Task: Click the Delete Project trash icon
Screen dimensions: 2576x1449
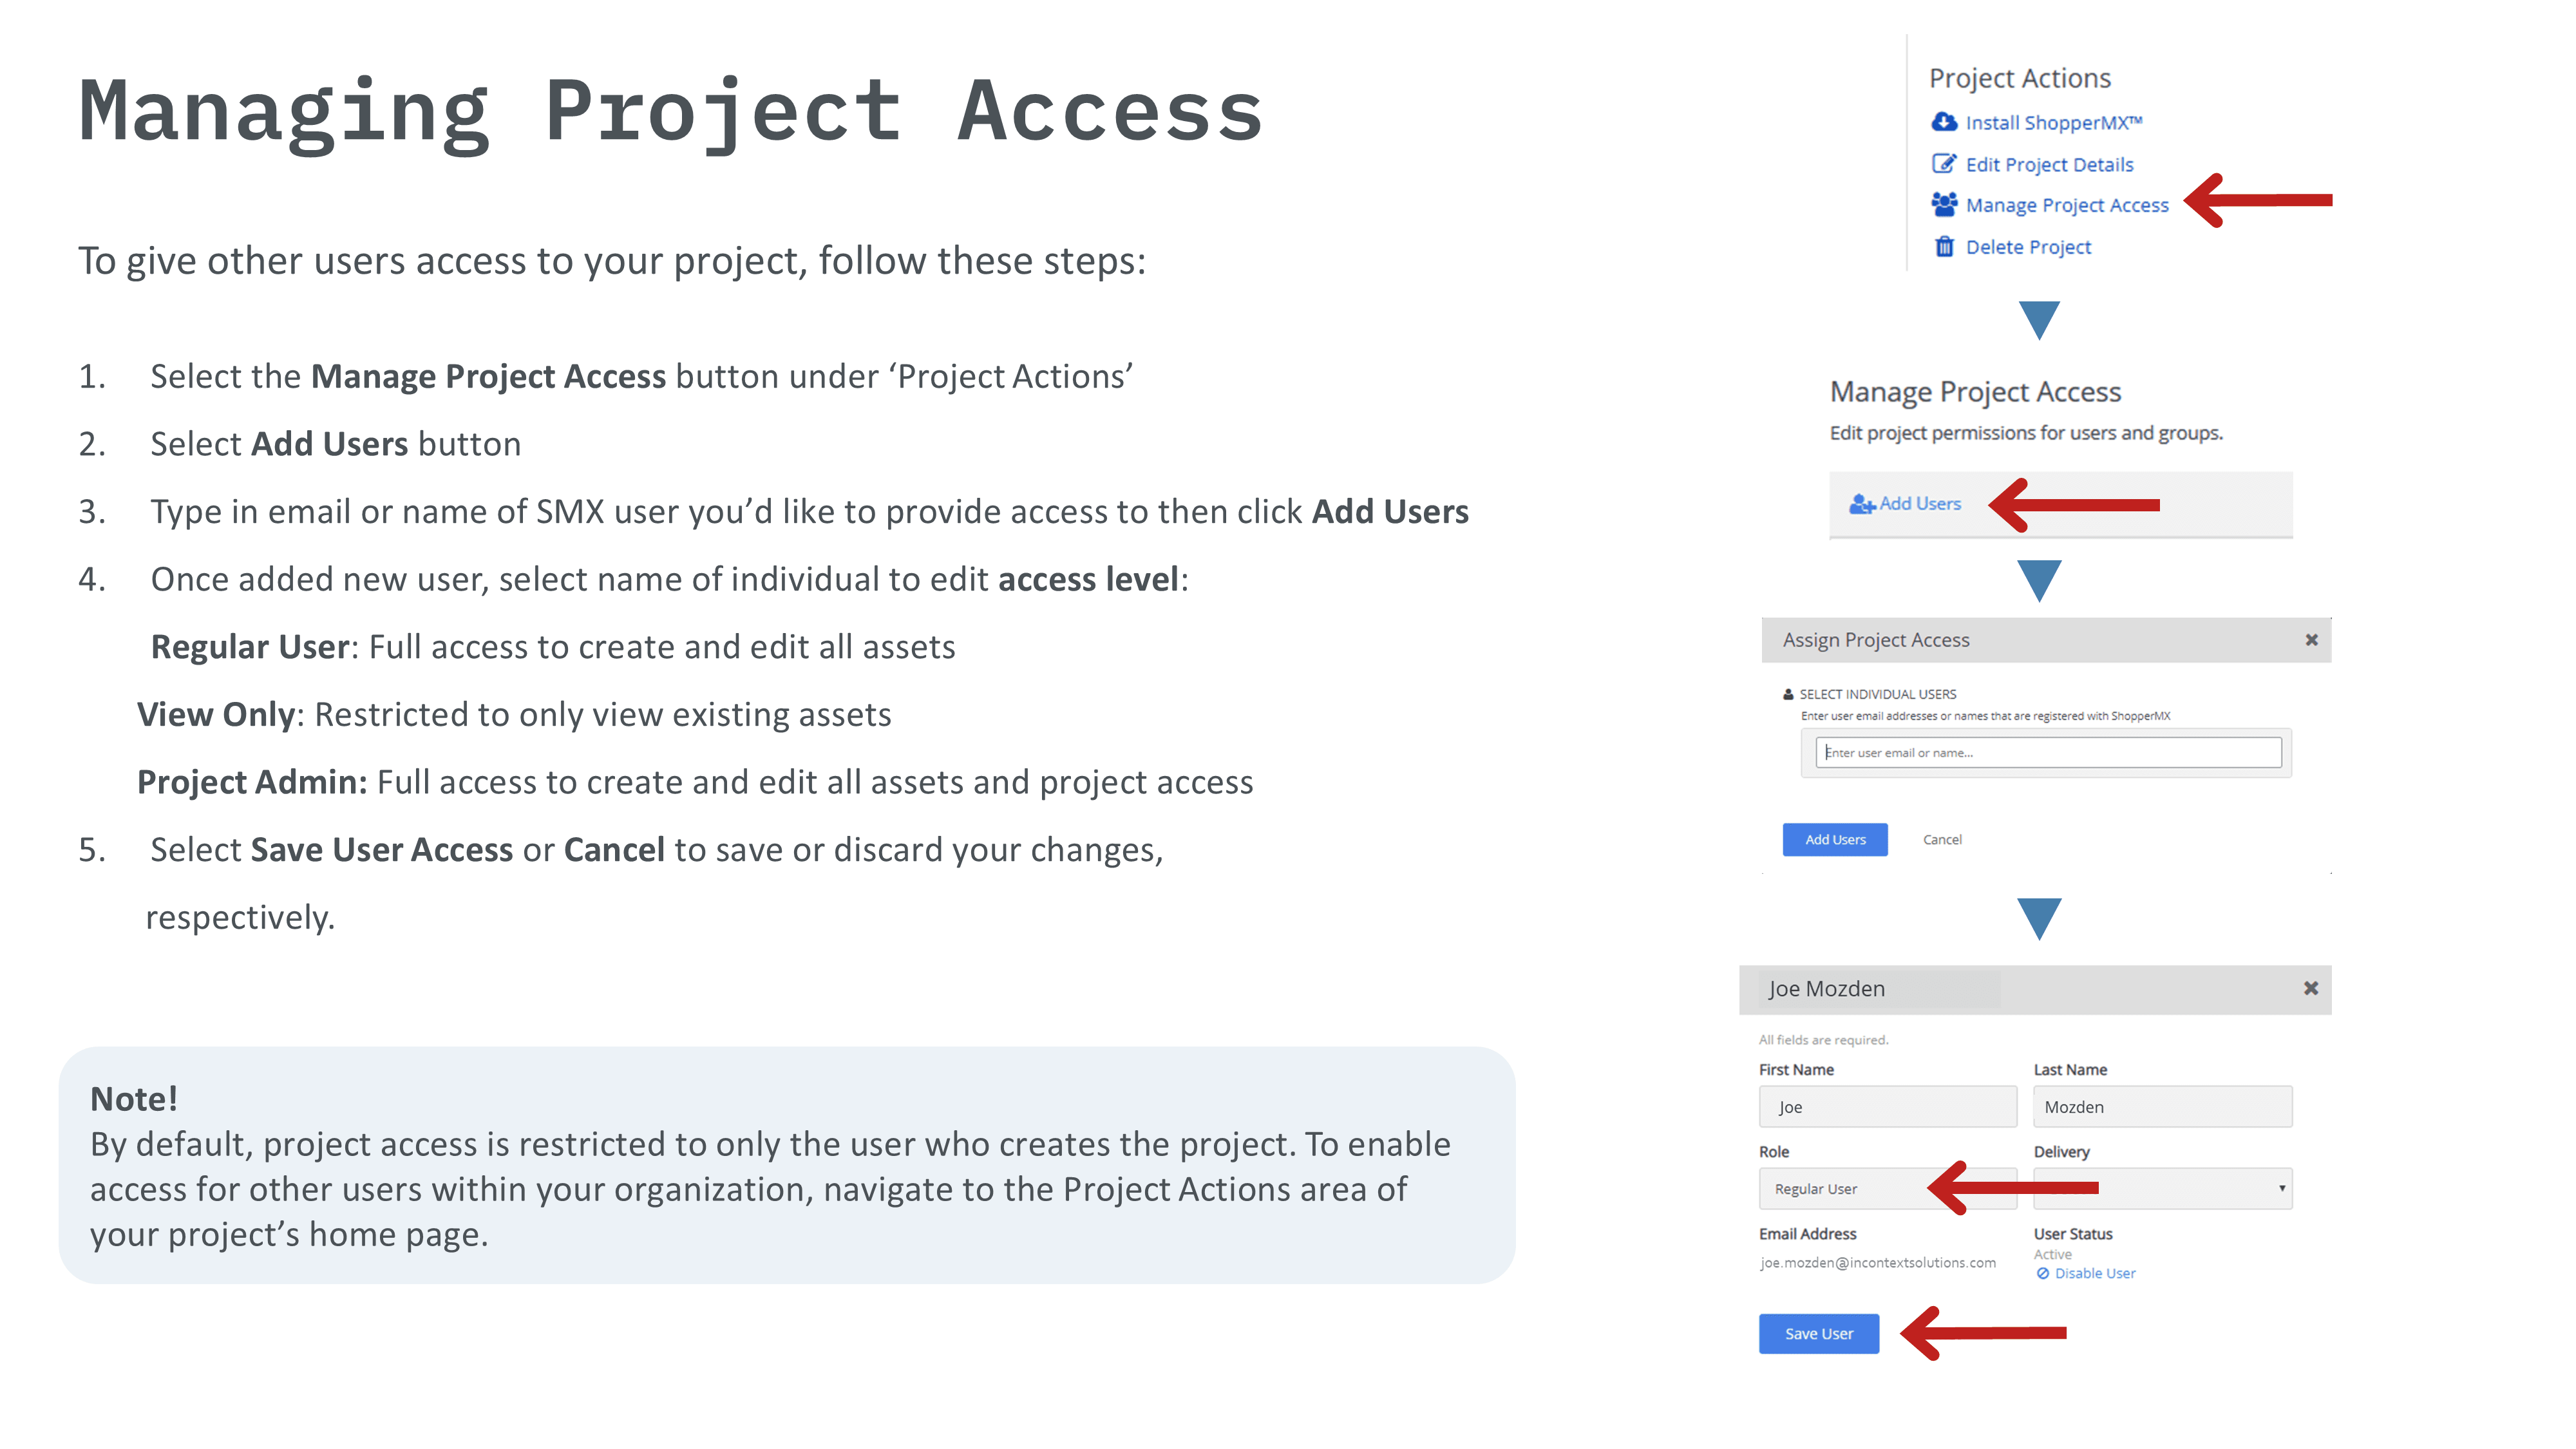Action: tap(1943, 247)
